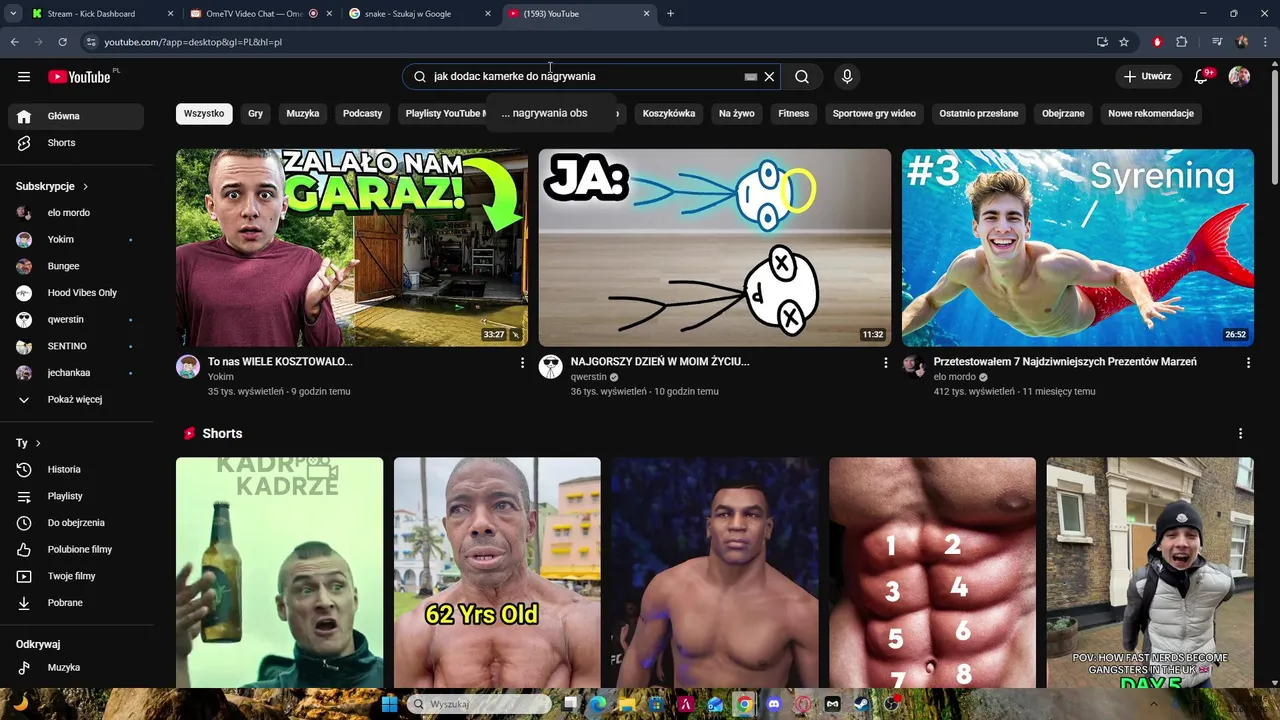Select the Obejrzane filter chip
Viewport: 1280px width, 720px height.
point(1063,114)
